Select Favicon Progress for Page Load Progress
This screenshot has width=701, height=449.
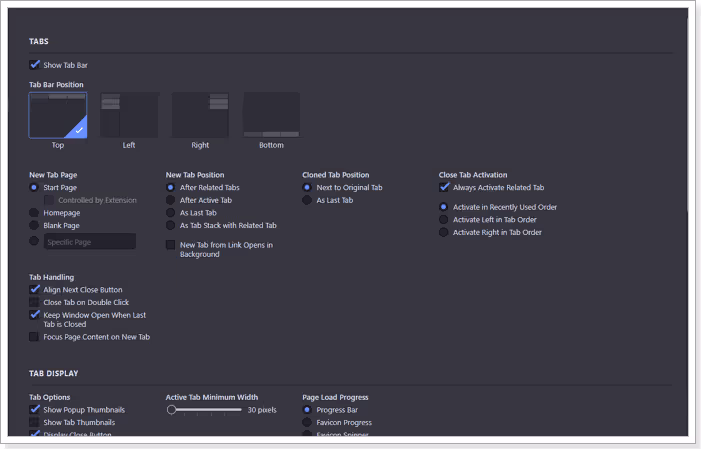(307, 422)
